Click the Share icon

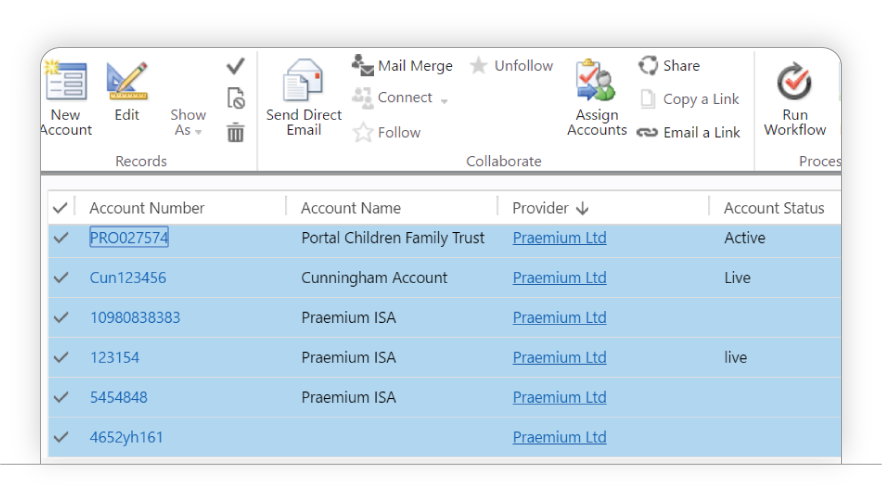coord(648,65)
